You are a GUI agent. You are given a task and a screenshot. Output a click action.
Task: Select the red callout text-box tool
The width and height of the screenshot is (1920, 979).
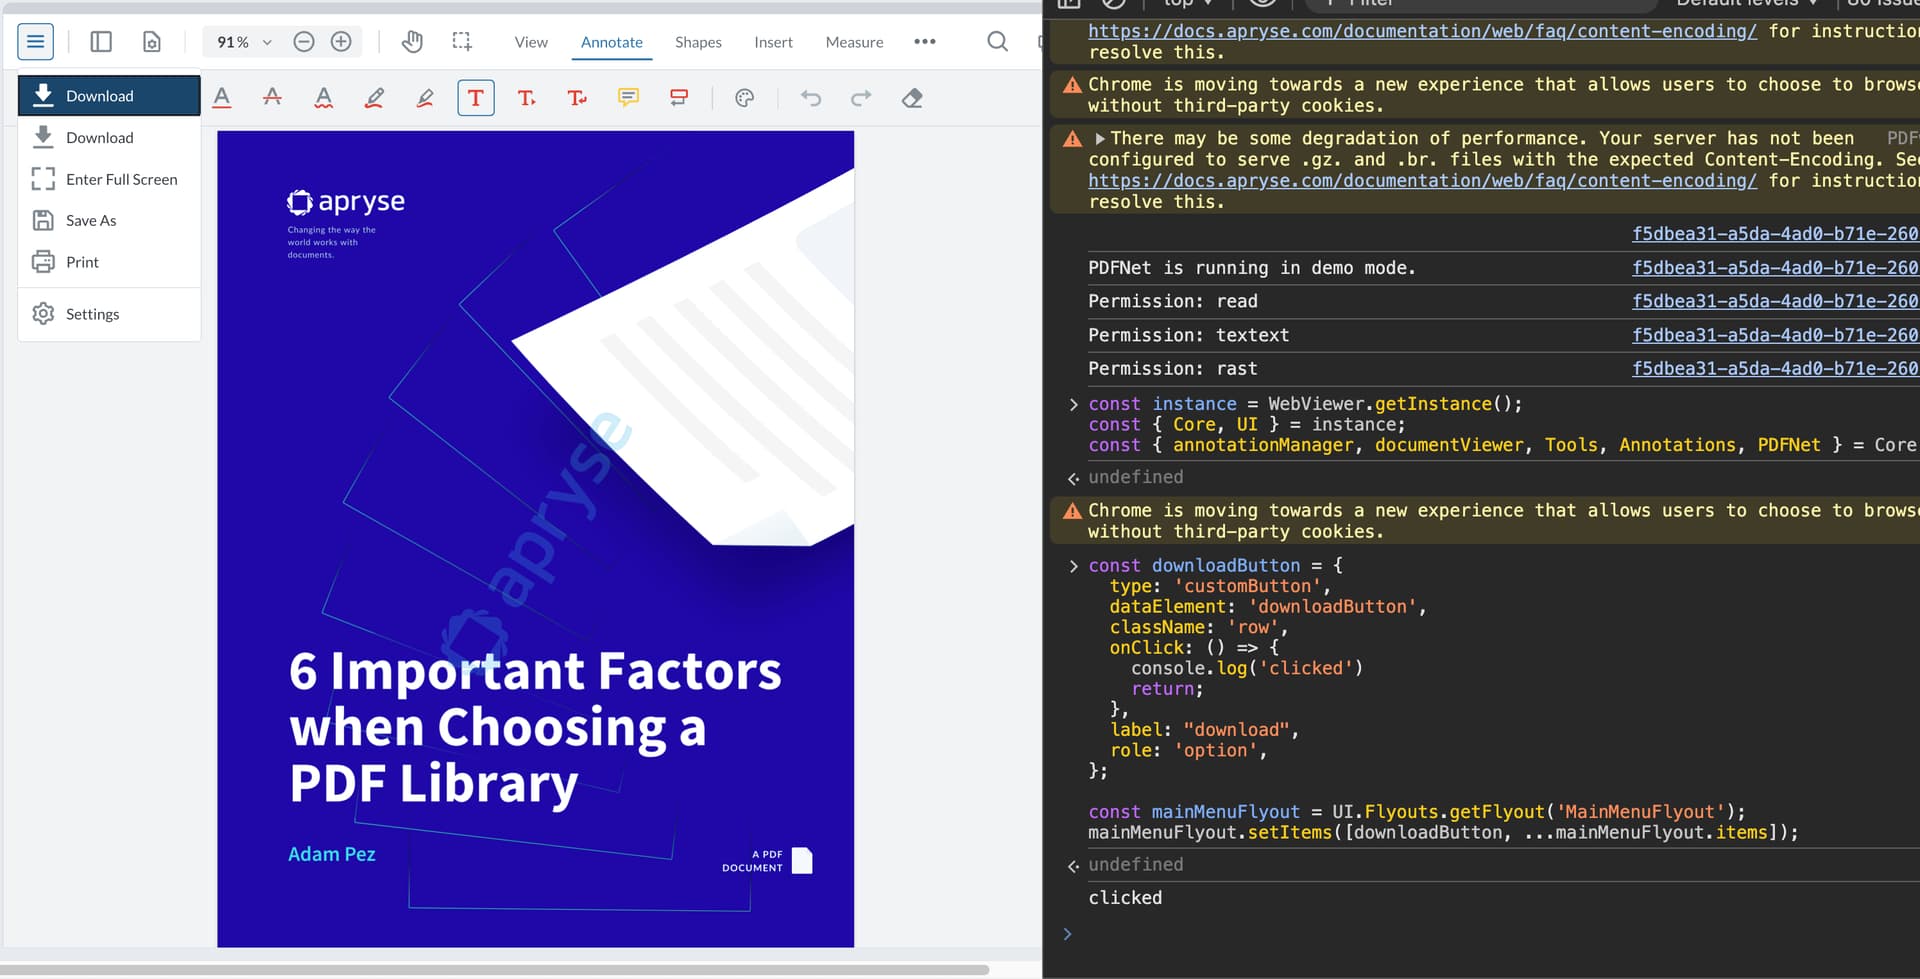679,98
